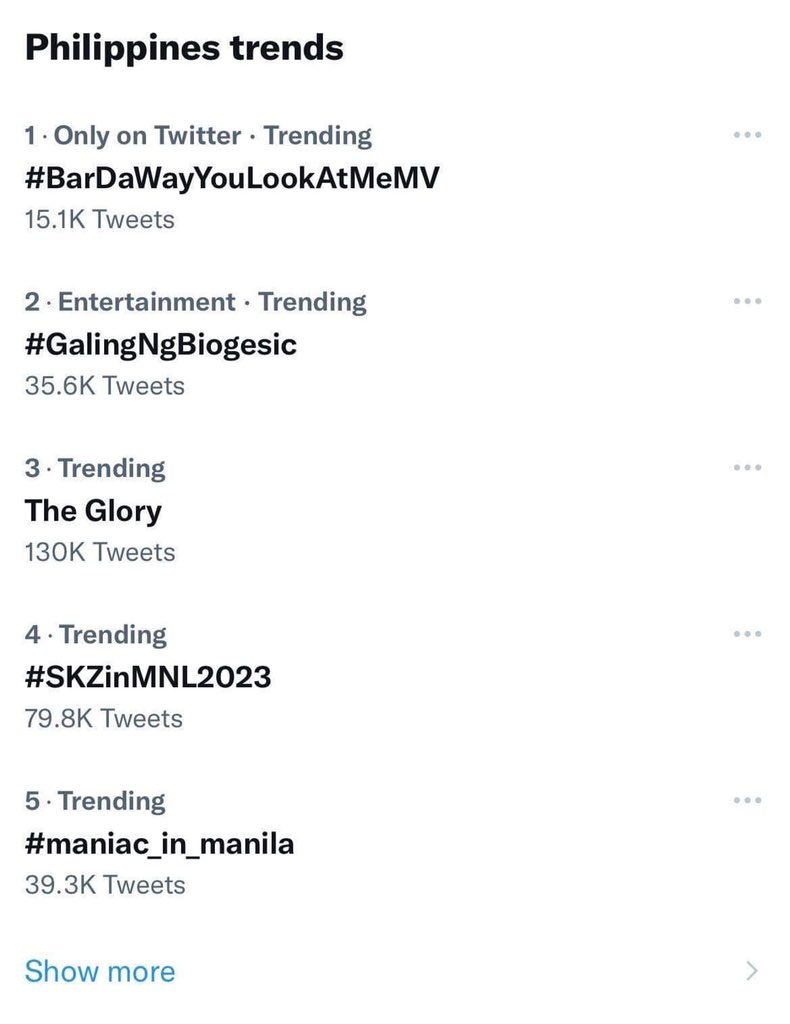
Task: Open the #GalingNgBiogesic hashtag trend
Action: point(161,345)
